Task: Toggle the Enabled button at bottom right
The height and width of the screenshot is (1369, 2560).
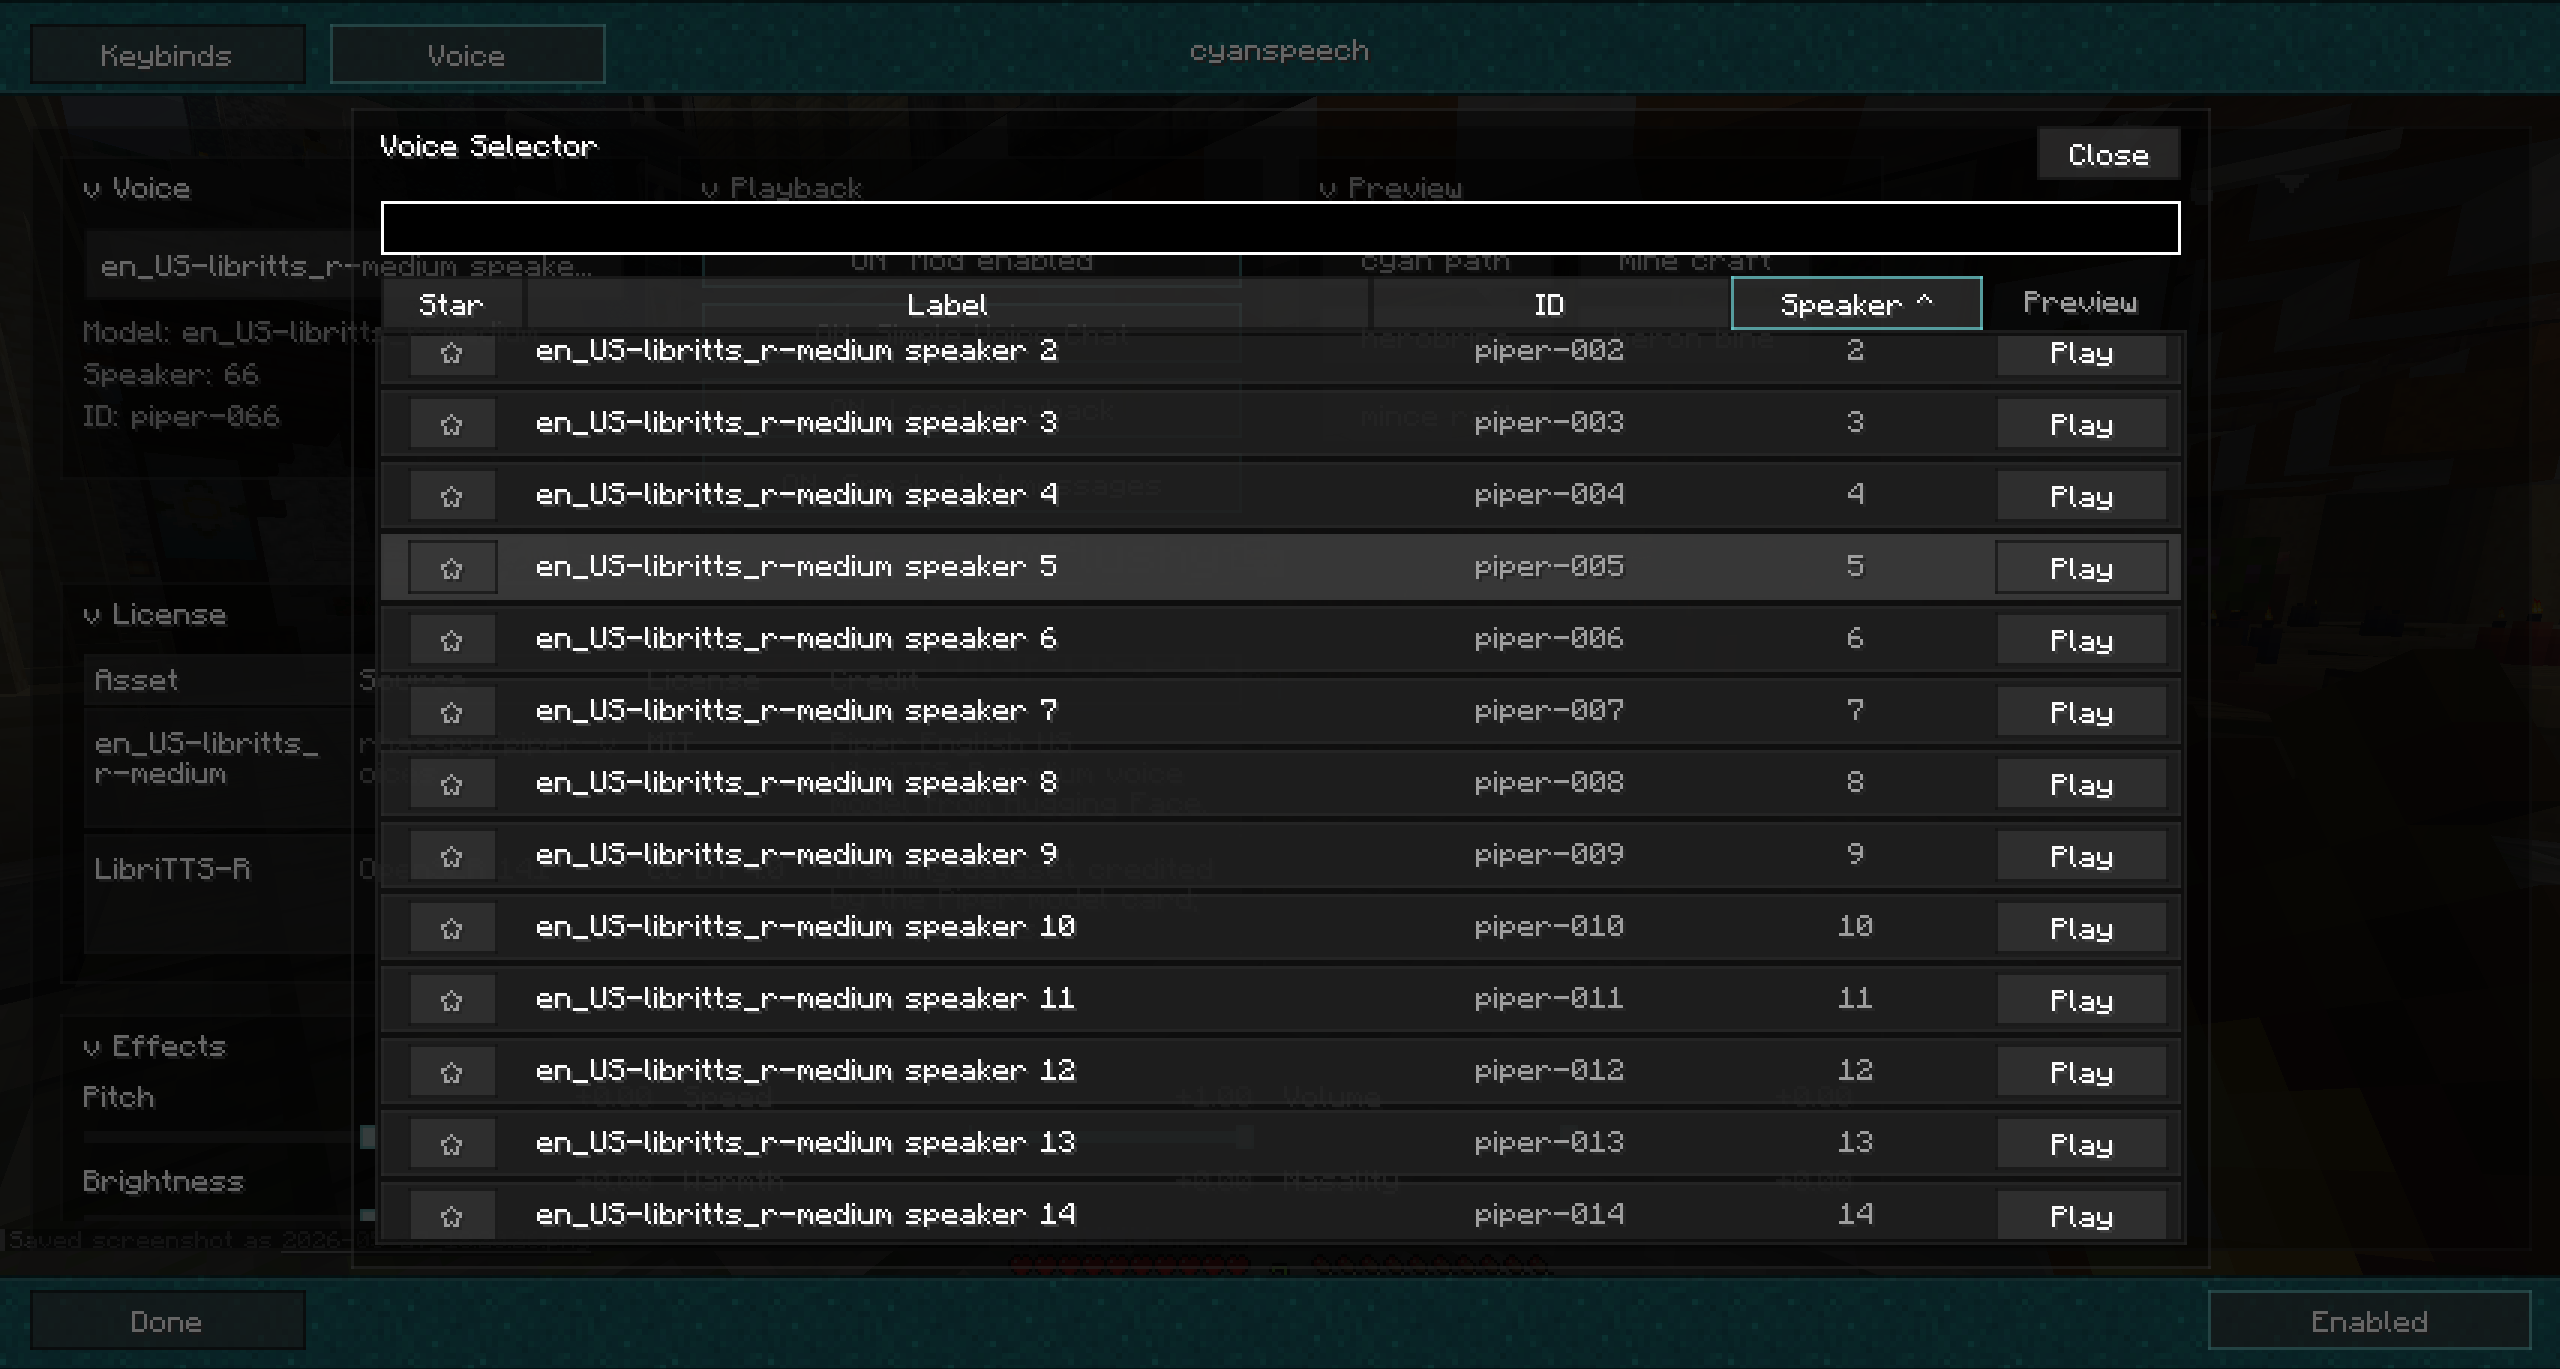Action: [2369, 1321]
